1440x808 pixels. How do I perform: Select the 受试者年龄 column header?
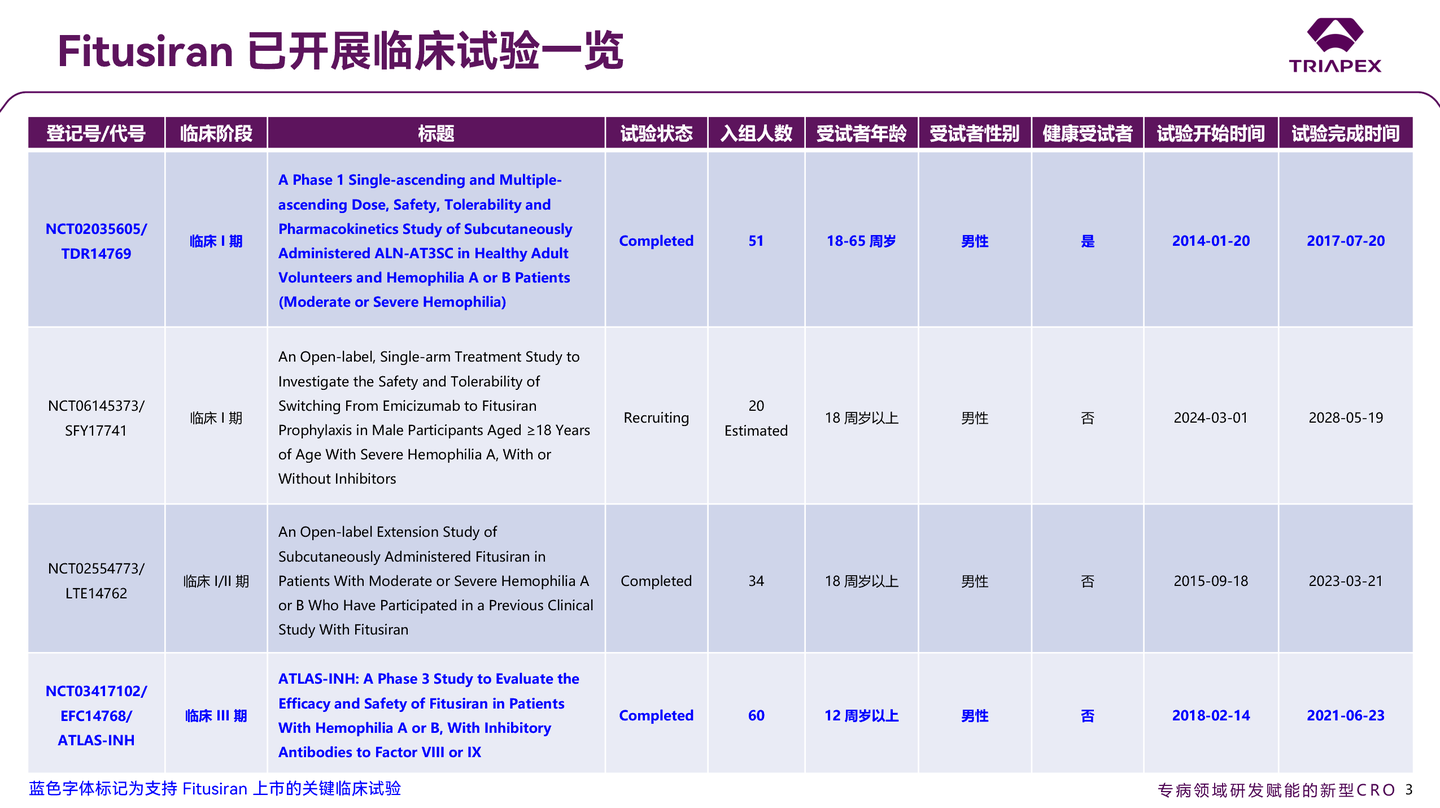click(861, 132)
